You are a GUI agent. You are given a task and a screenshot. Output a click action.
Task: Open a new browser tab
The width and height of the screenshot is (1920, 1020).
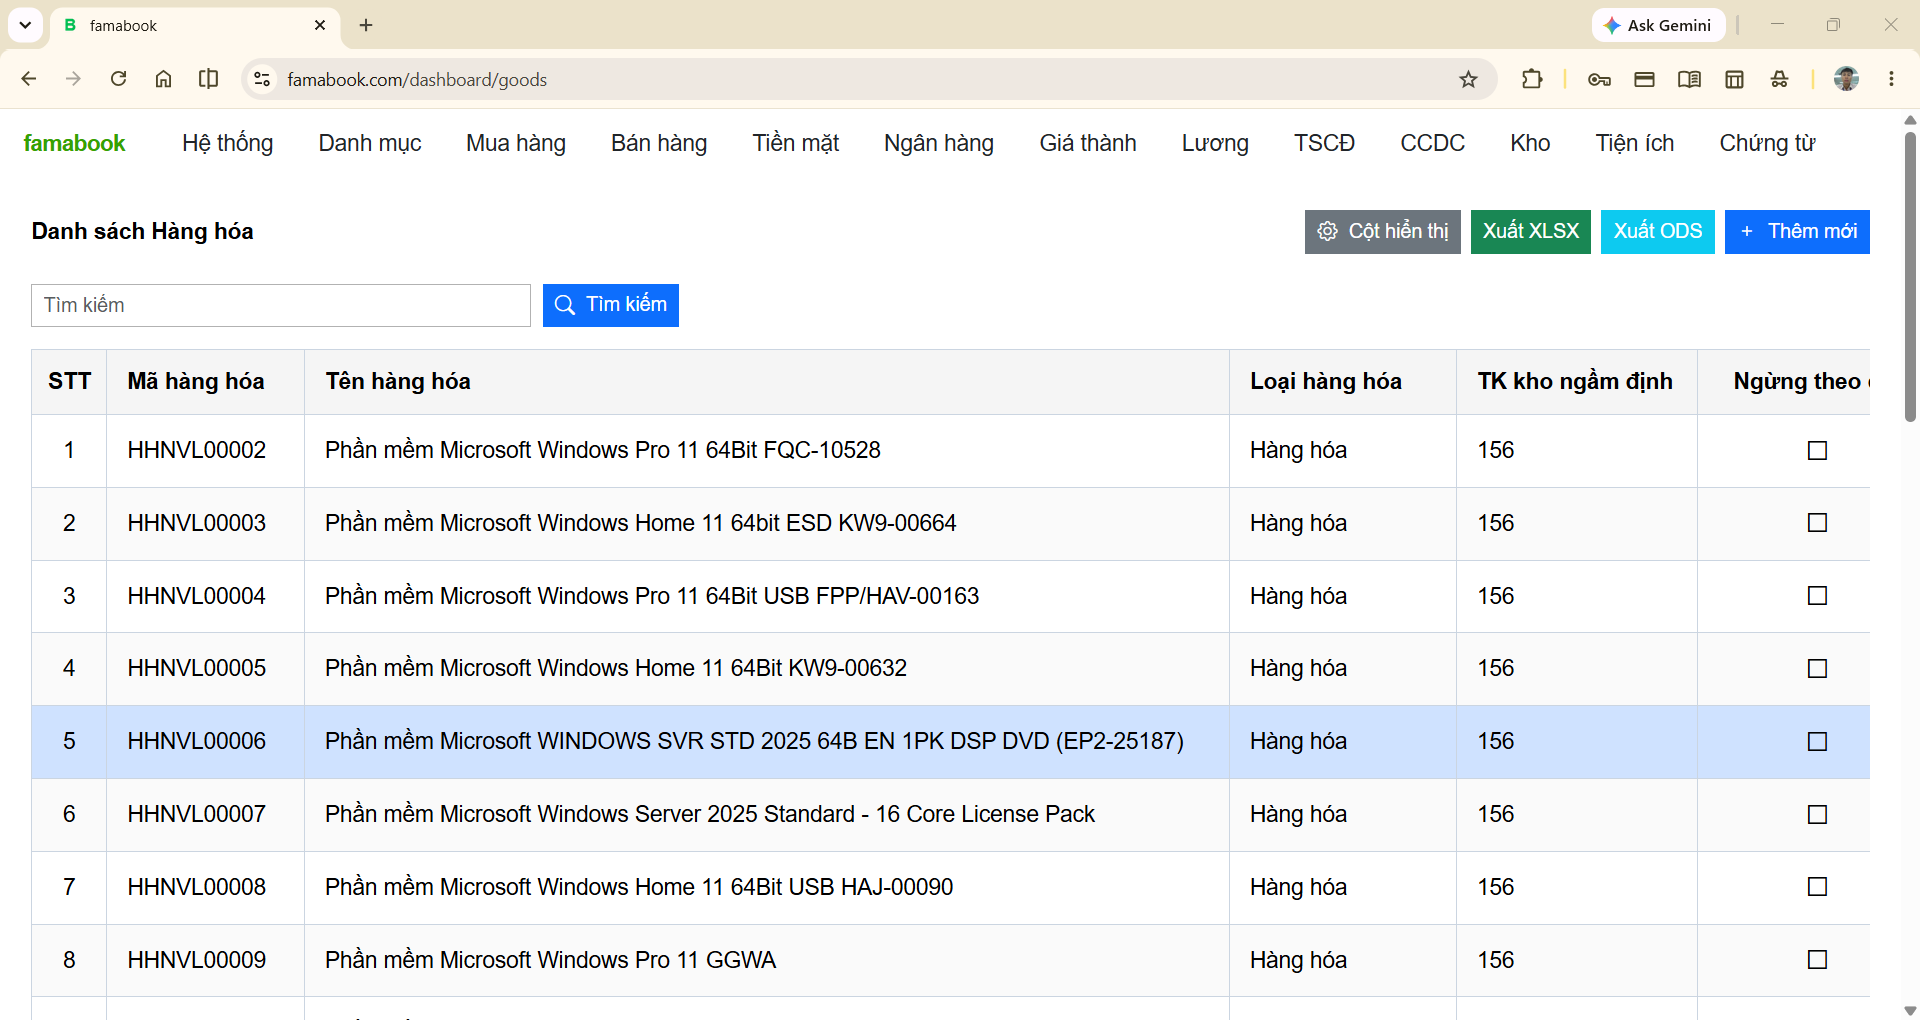(366, 25)
